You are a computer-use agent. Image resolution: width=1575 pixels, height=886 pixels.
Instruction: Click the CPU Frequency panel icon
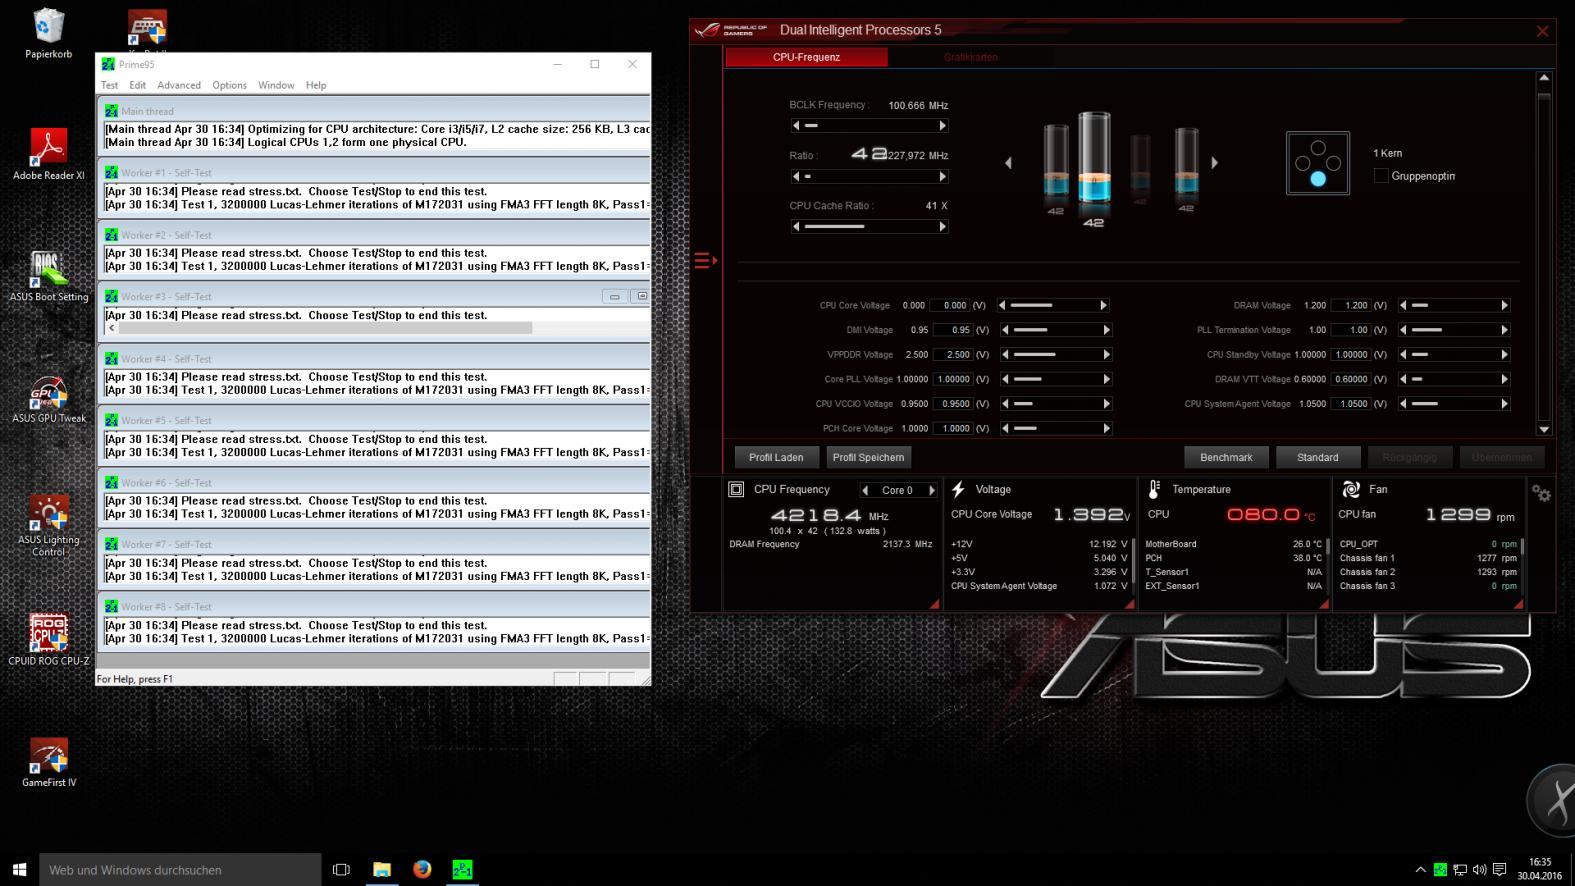736,489
